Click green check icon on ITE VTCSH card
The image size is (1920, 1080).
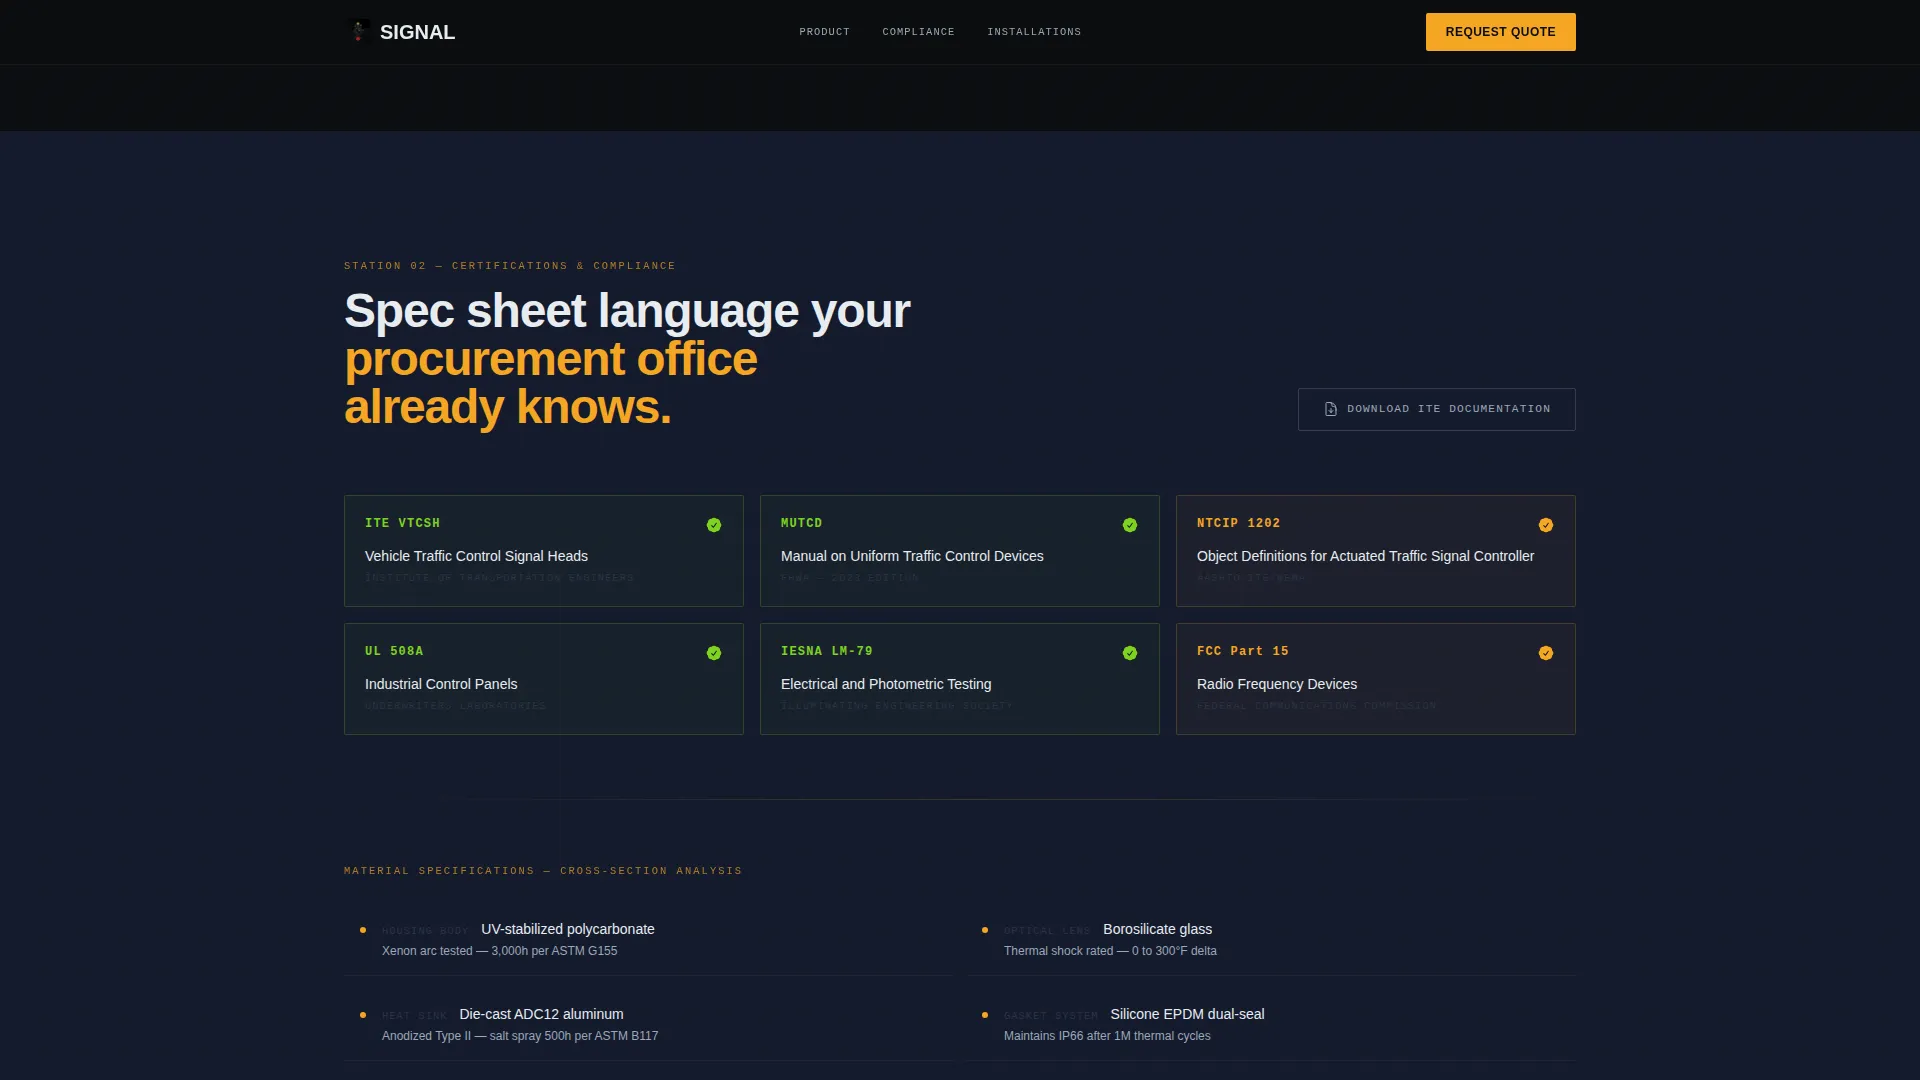tap(714, 525)
